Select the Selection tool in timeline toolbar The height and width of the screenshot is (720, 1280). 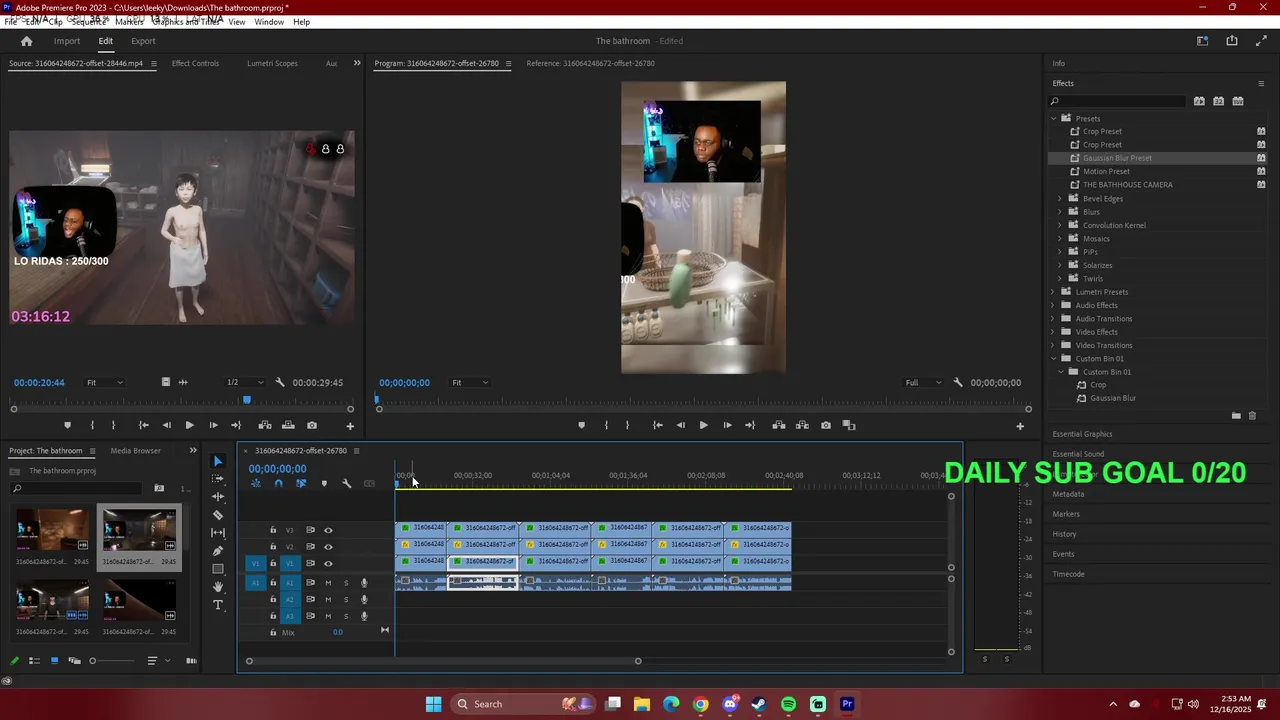point(218,461)
